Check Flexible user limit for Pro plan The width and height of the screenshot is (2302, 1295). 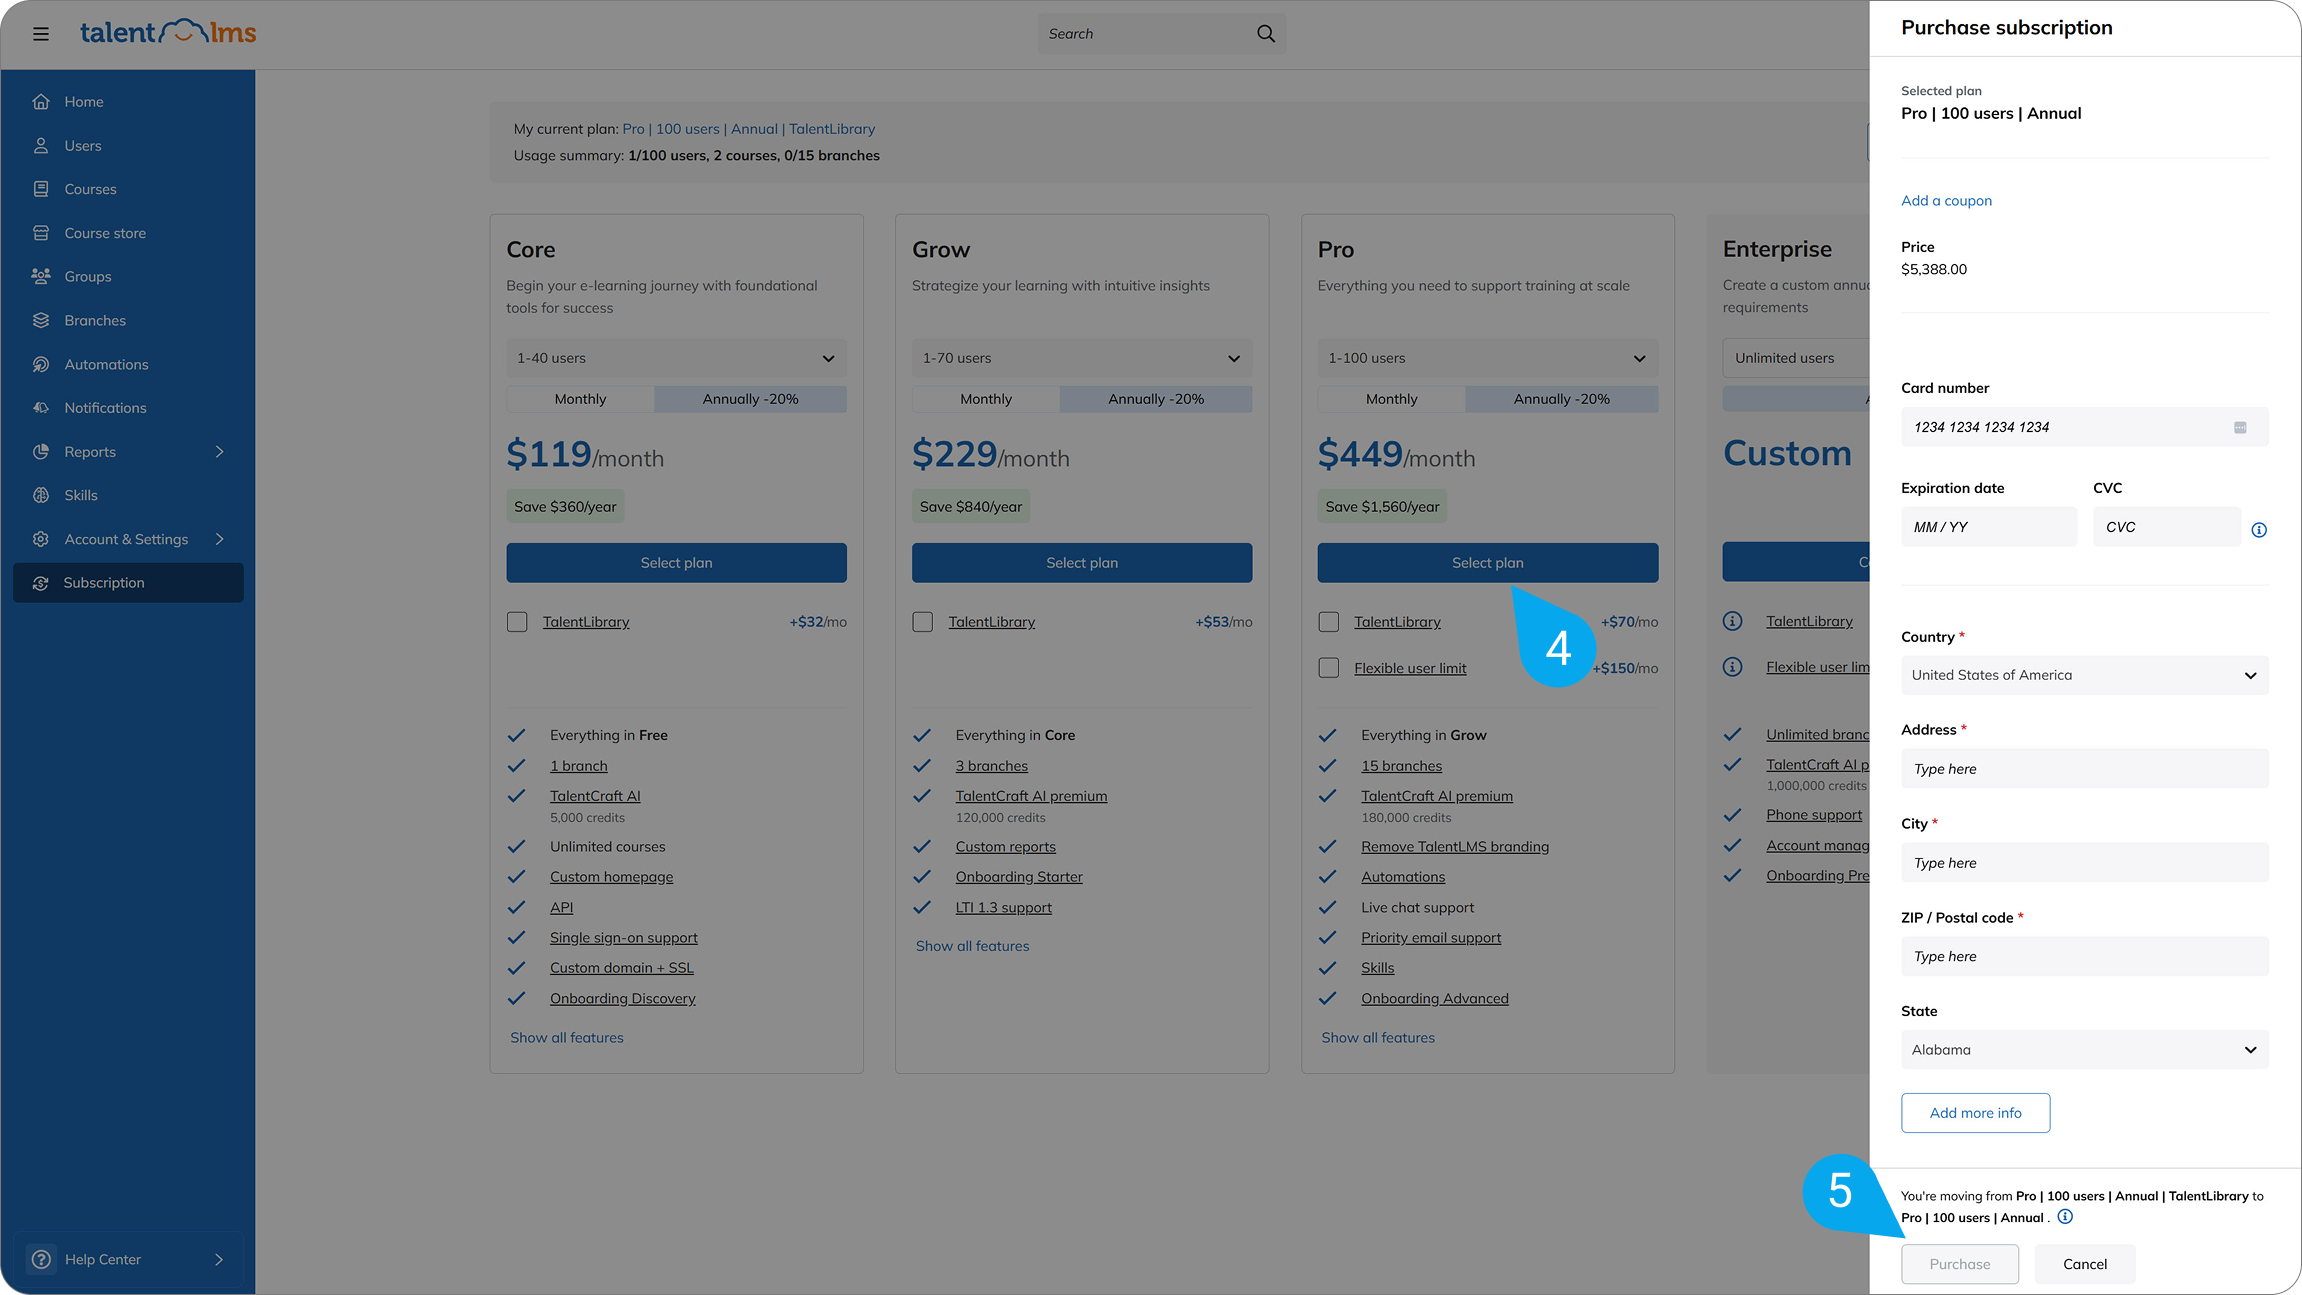1329,668
